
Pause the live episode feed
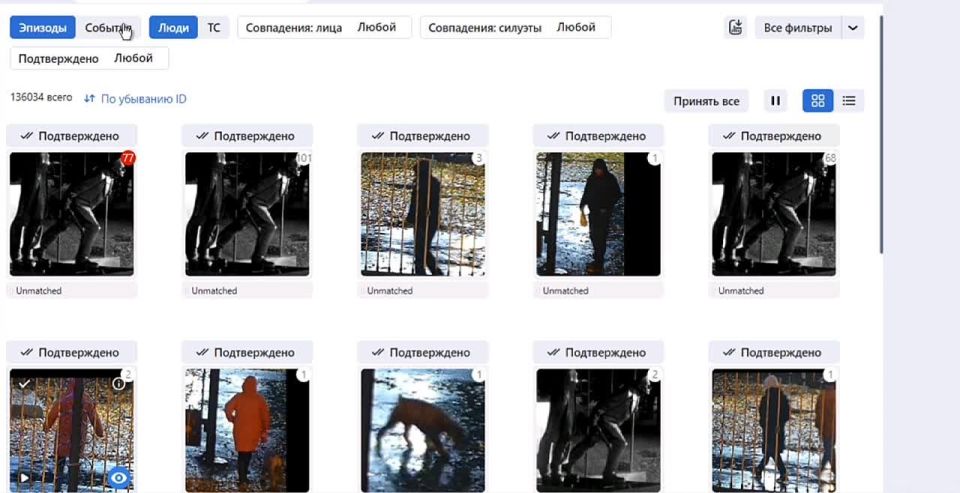(775, 101)
